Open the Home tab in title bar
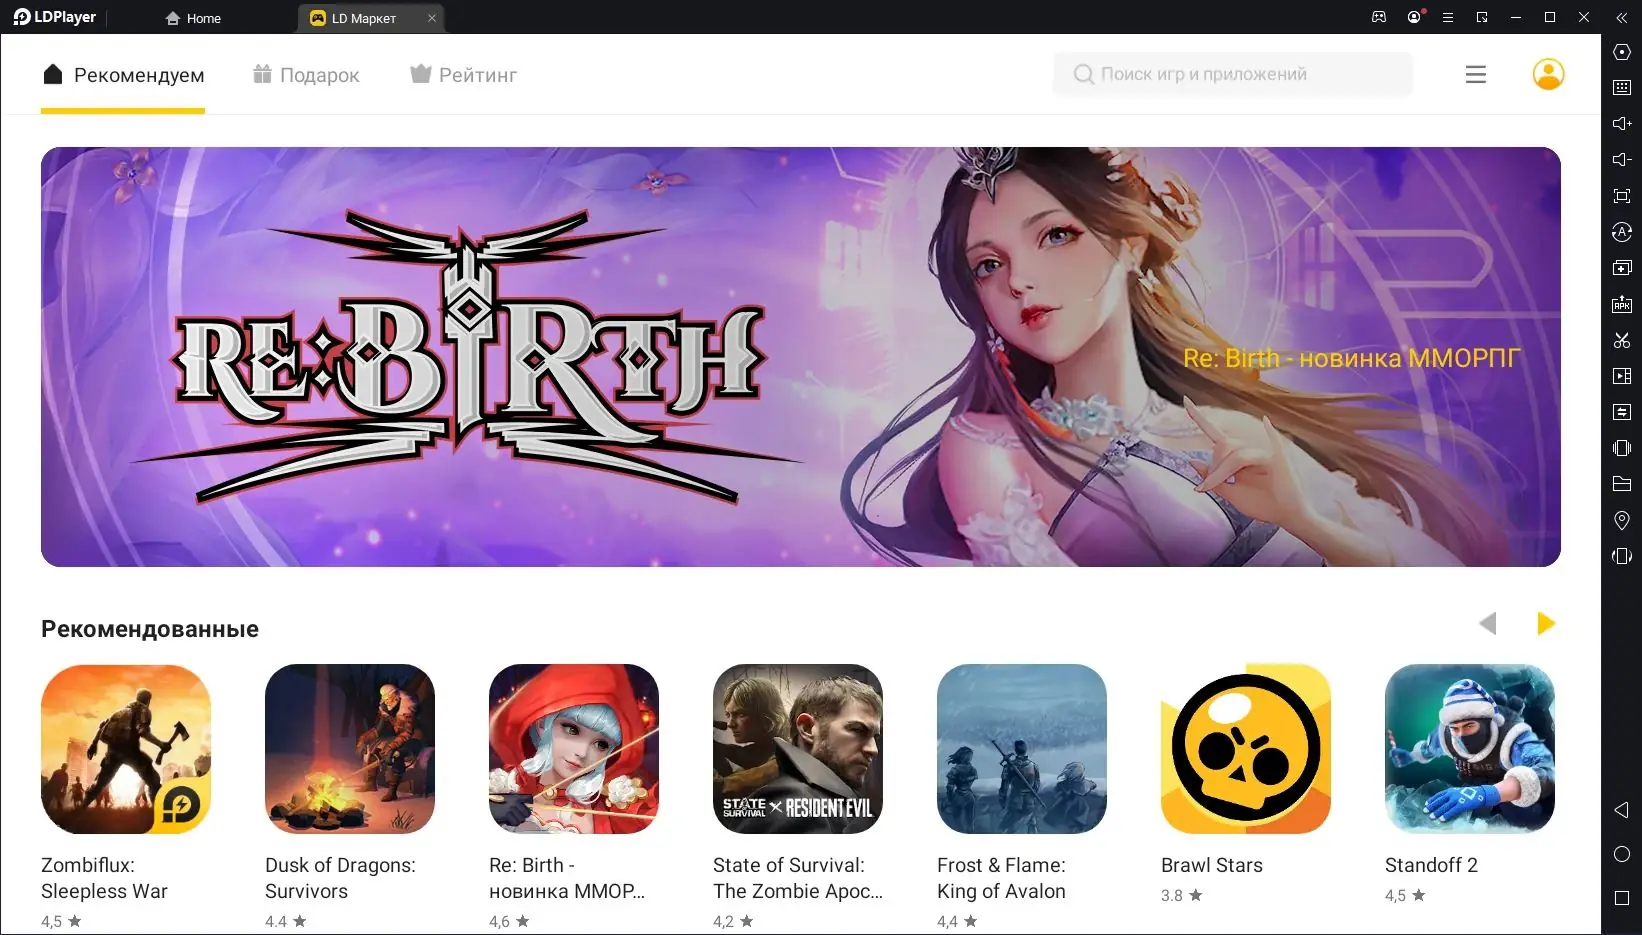Image resolution: width=1642 pixels, height=935 pixels. (x=193, y=18)
